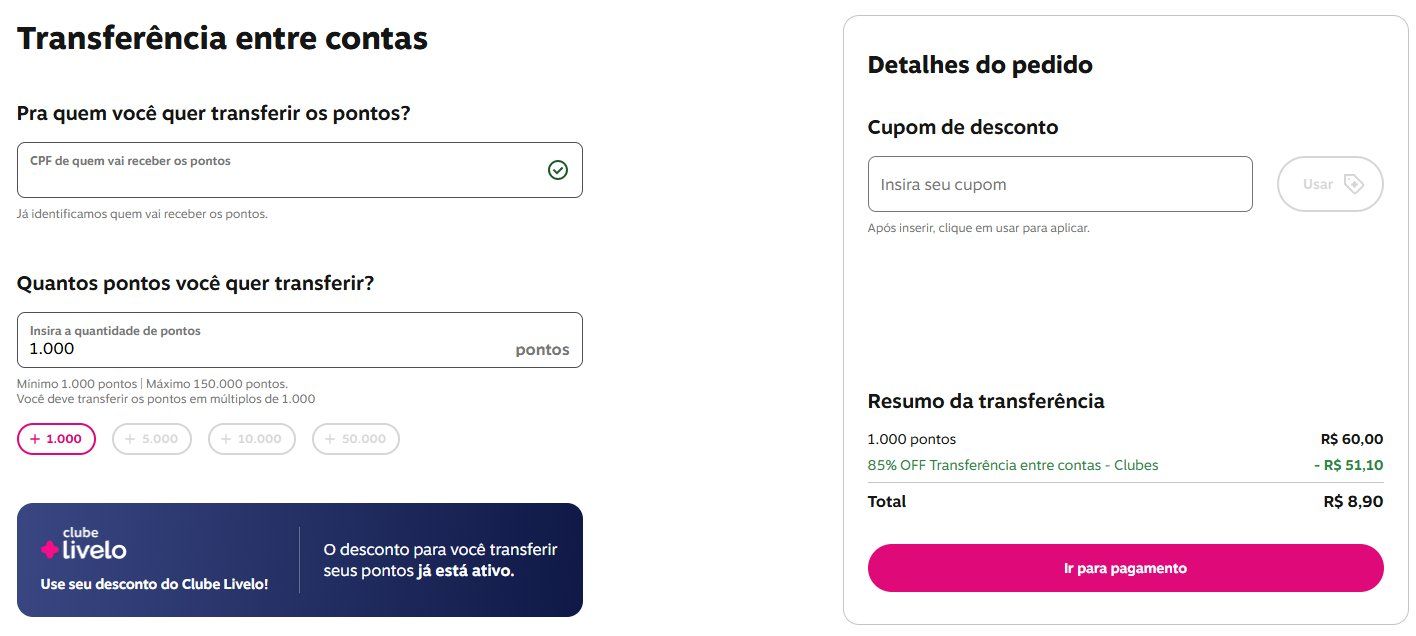Add 1.000 points with the pink chip
This screenshot has height=636, width=1416.
tap(56, 439)
